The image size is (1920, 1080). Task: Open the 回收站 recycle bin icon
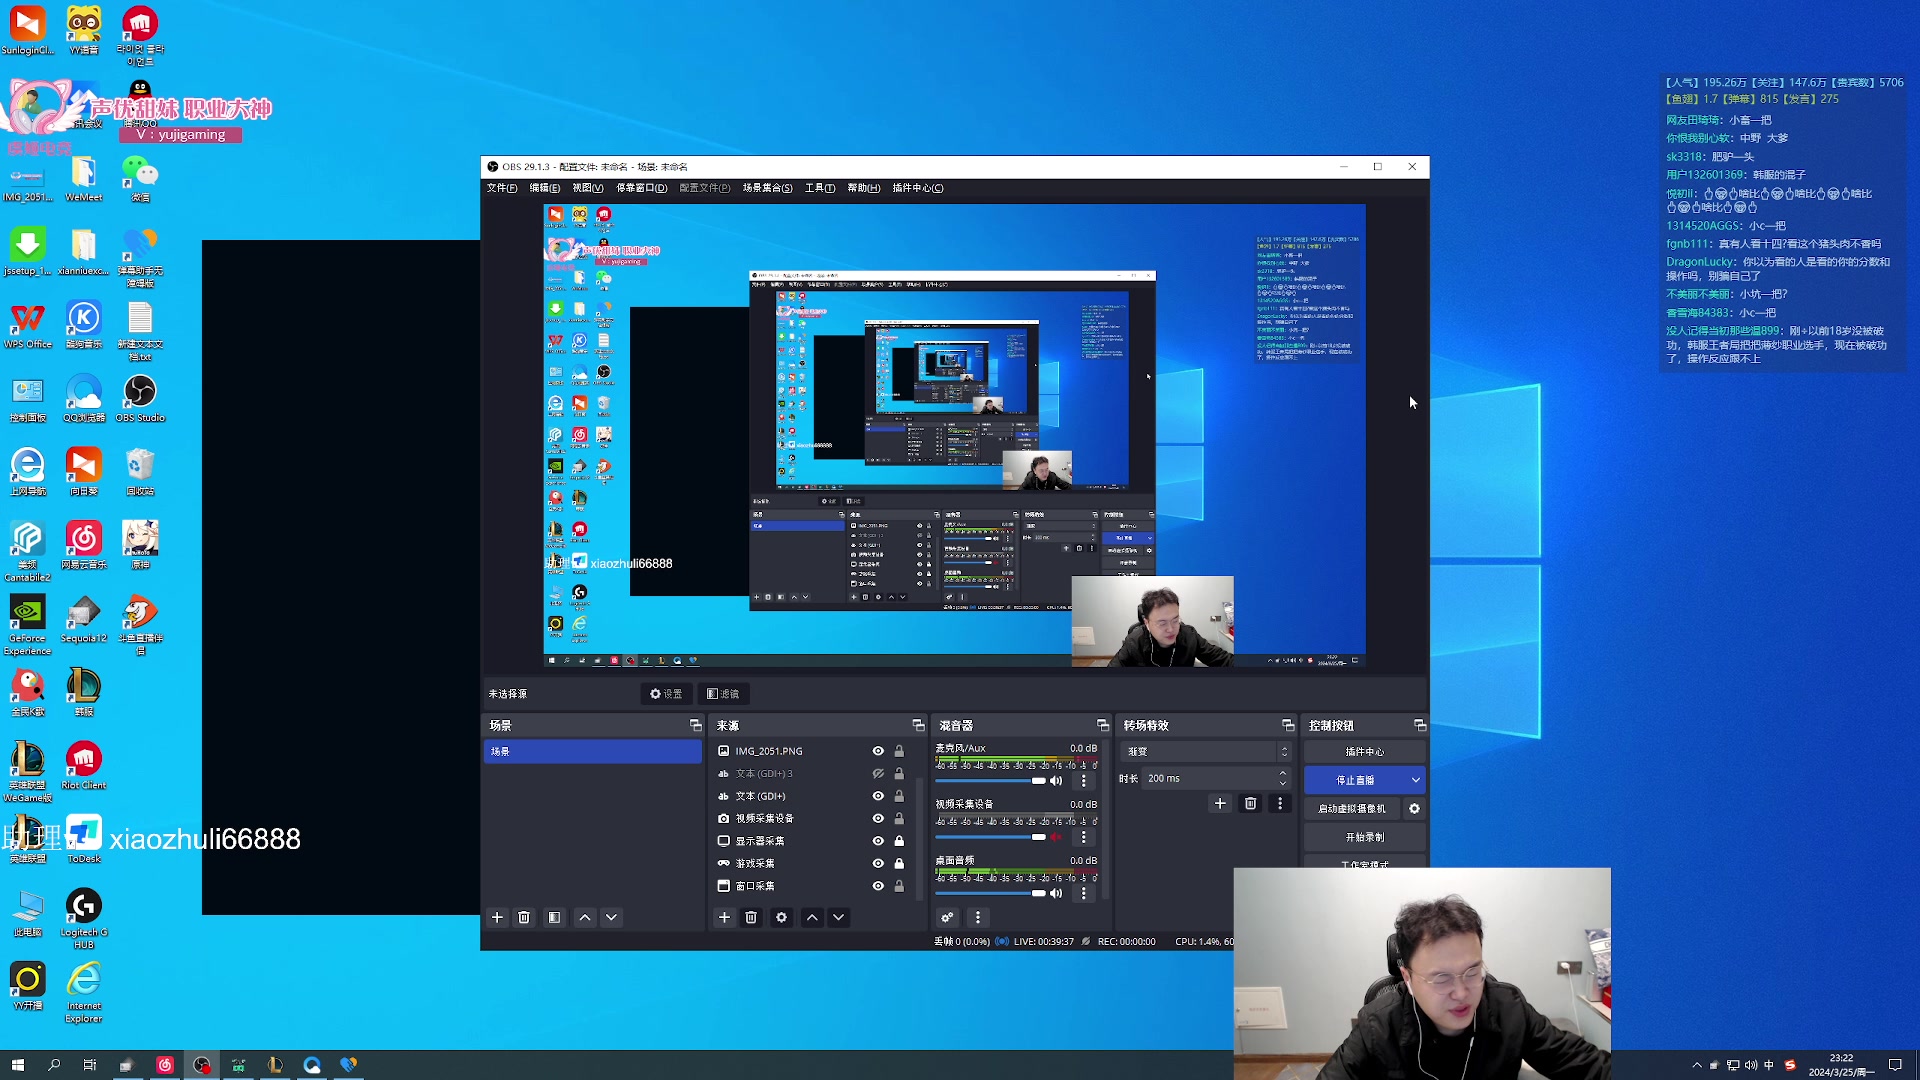[140, 472]
